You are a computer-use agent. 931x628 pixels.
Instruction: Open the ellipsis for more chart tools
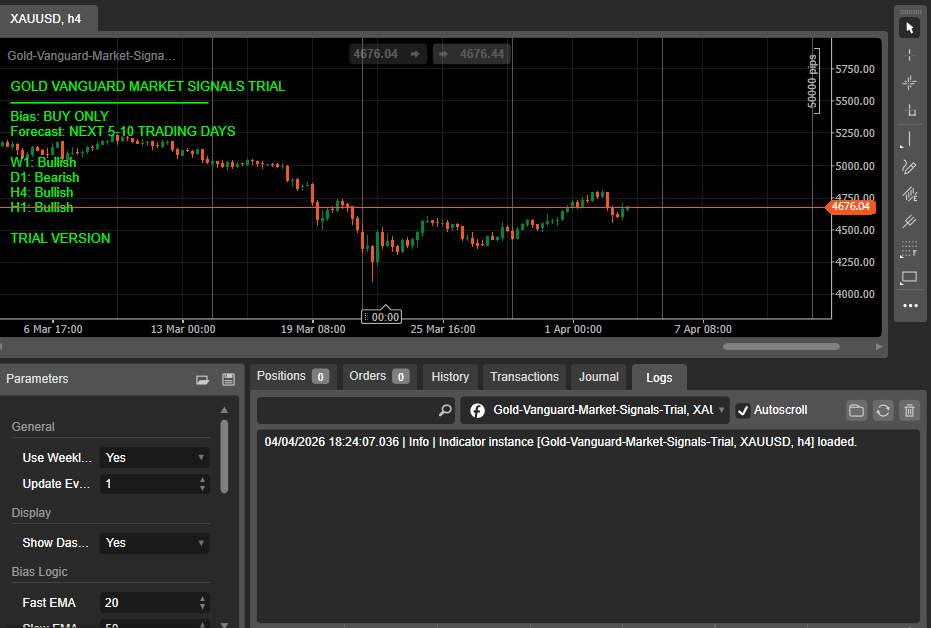[x=909, y=306]
